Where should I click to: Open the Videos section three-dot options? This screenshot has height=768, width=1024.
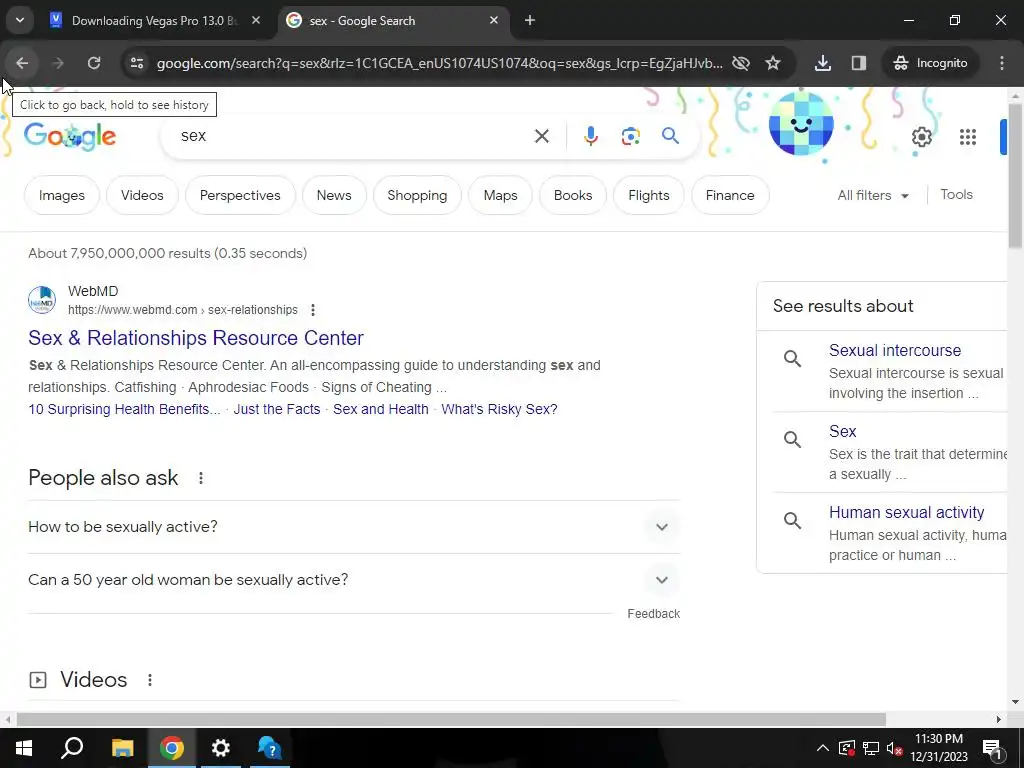click(150, 680)
